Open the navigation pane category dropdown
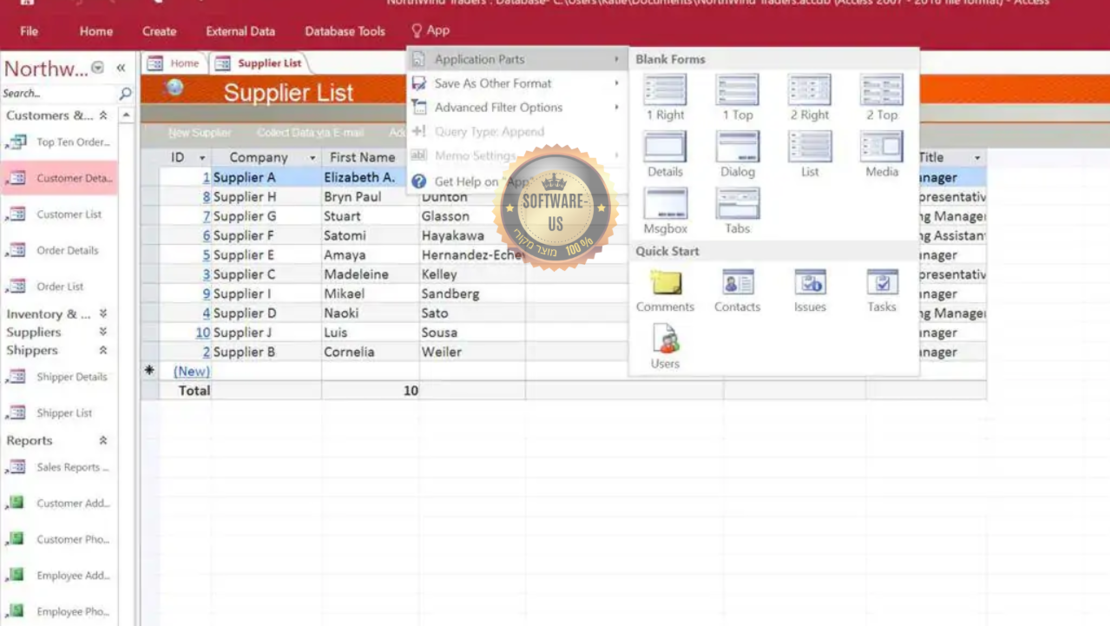Viewport: 1110px width, 626px height. [98, 68]
